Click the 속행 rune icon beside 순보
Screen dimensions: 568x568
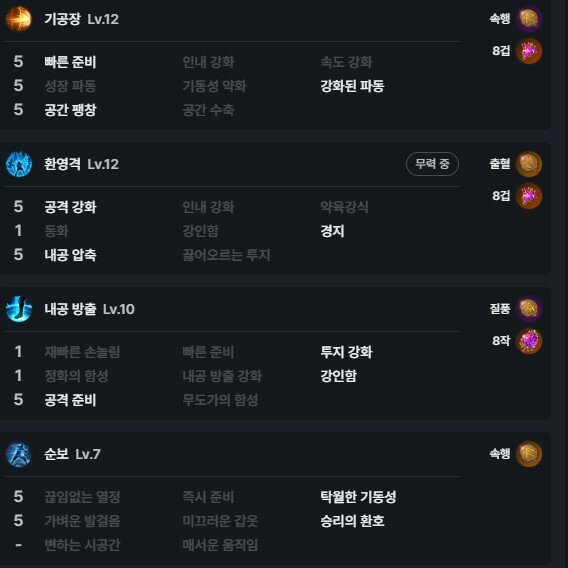pyautogui.click(x=529, y=454)
